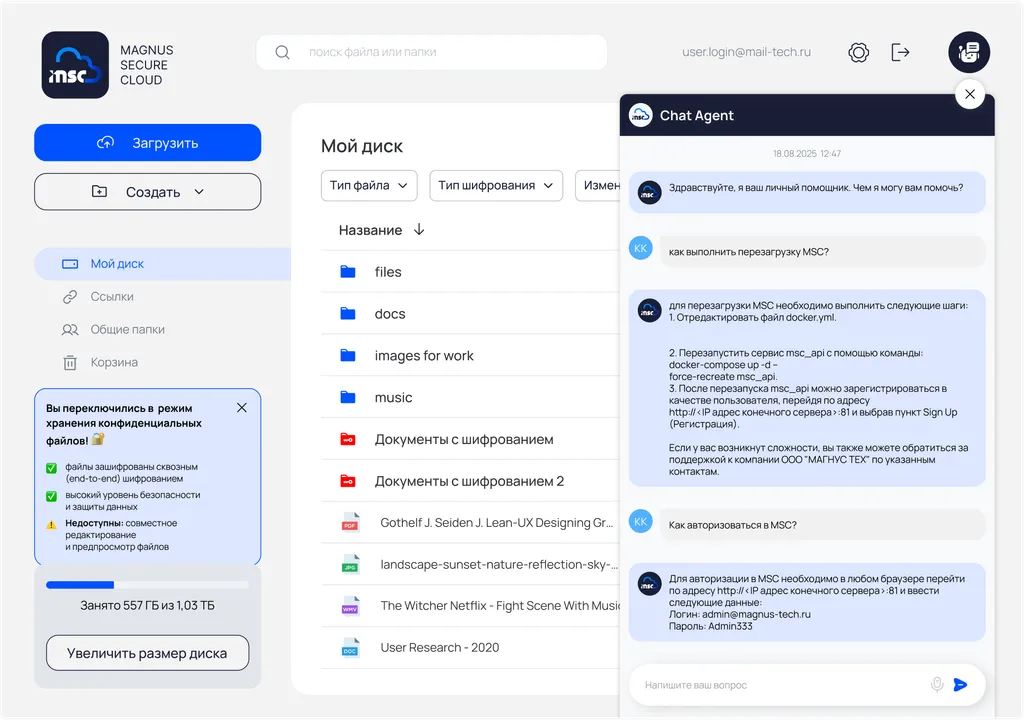Screen dimensions: 1024x720
Task: Click the WMV icon of The Witcher file
Action: 350,606
